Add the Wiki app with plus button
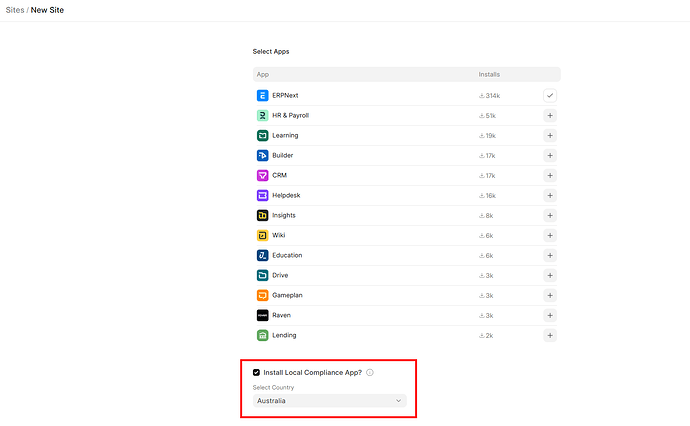Screen dimensions: 690x426 tap(550, 235)
